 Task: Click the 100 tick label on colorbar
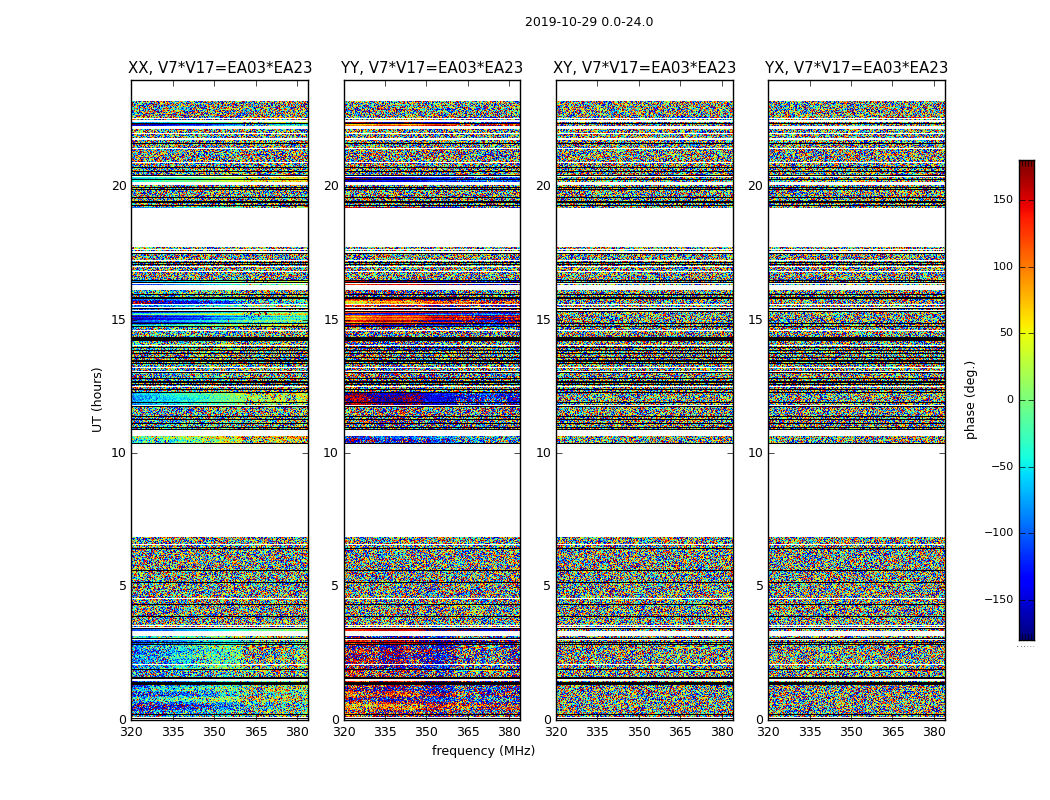[x=1003, y=266]
